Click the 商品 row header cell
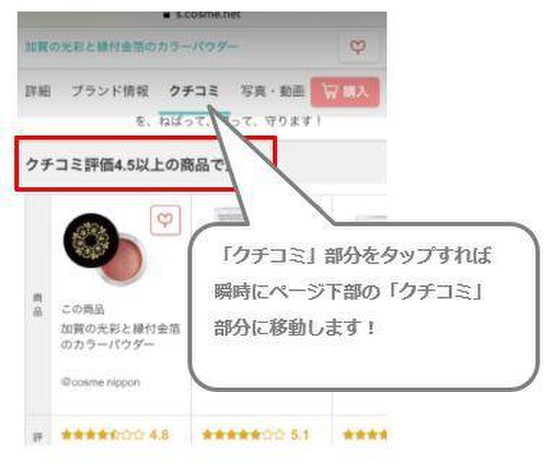The width and height of the screenshot is (550, 464). [38, 304]
